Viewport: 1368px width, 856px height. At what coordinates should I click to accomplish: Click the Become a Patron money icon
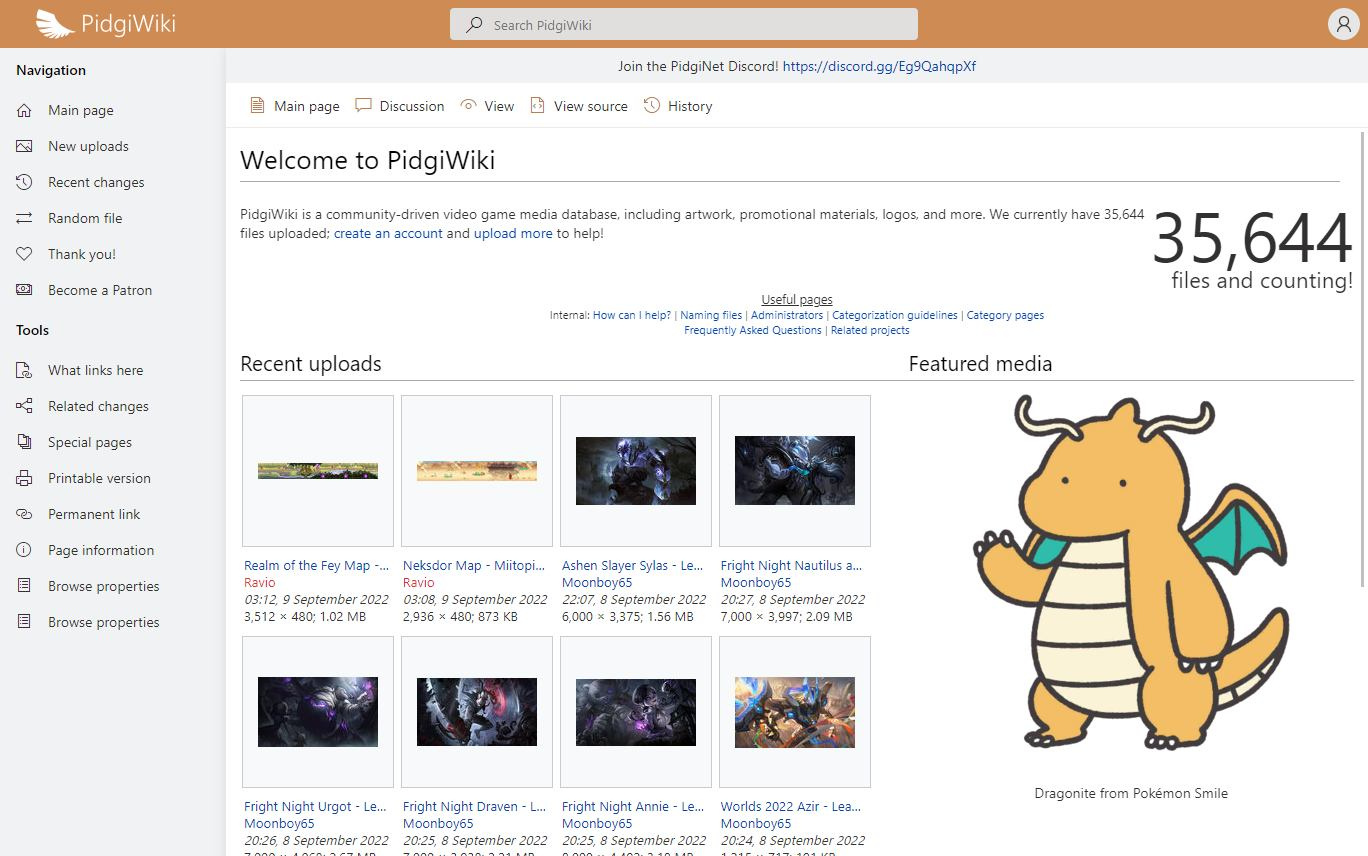24,290
